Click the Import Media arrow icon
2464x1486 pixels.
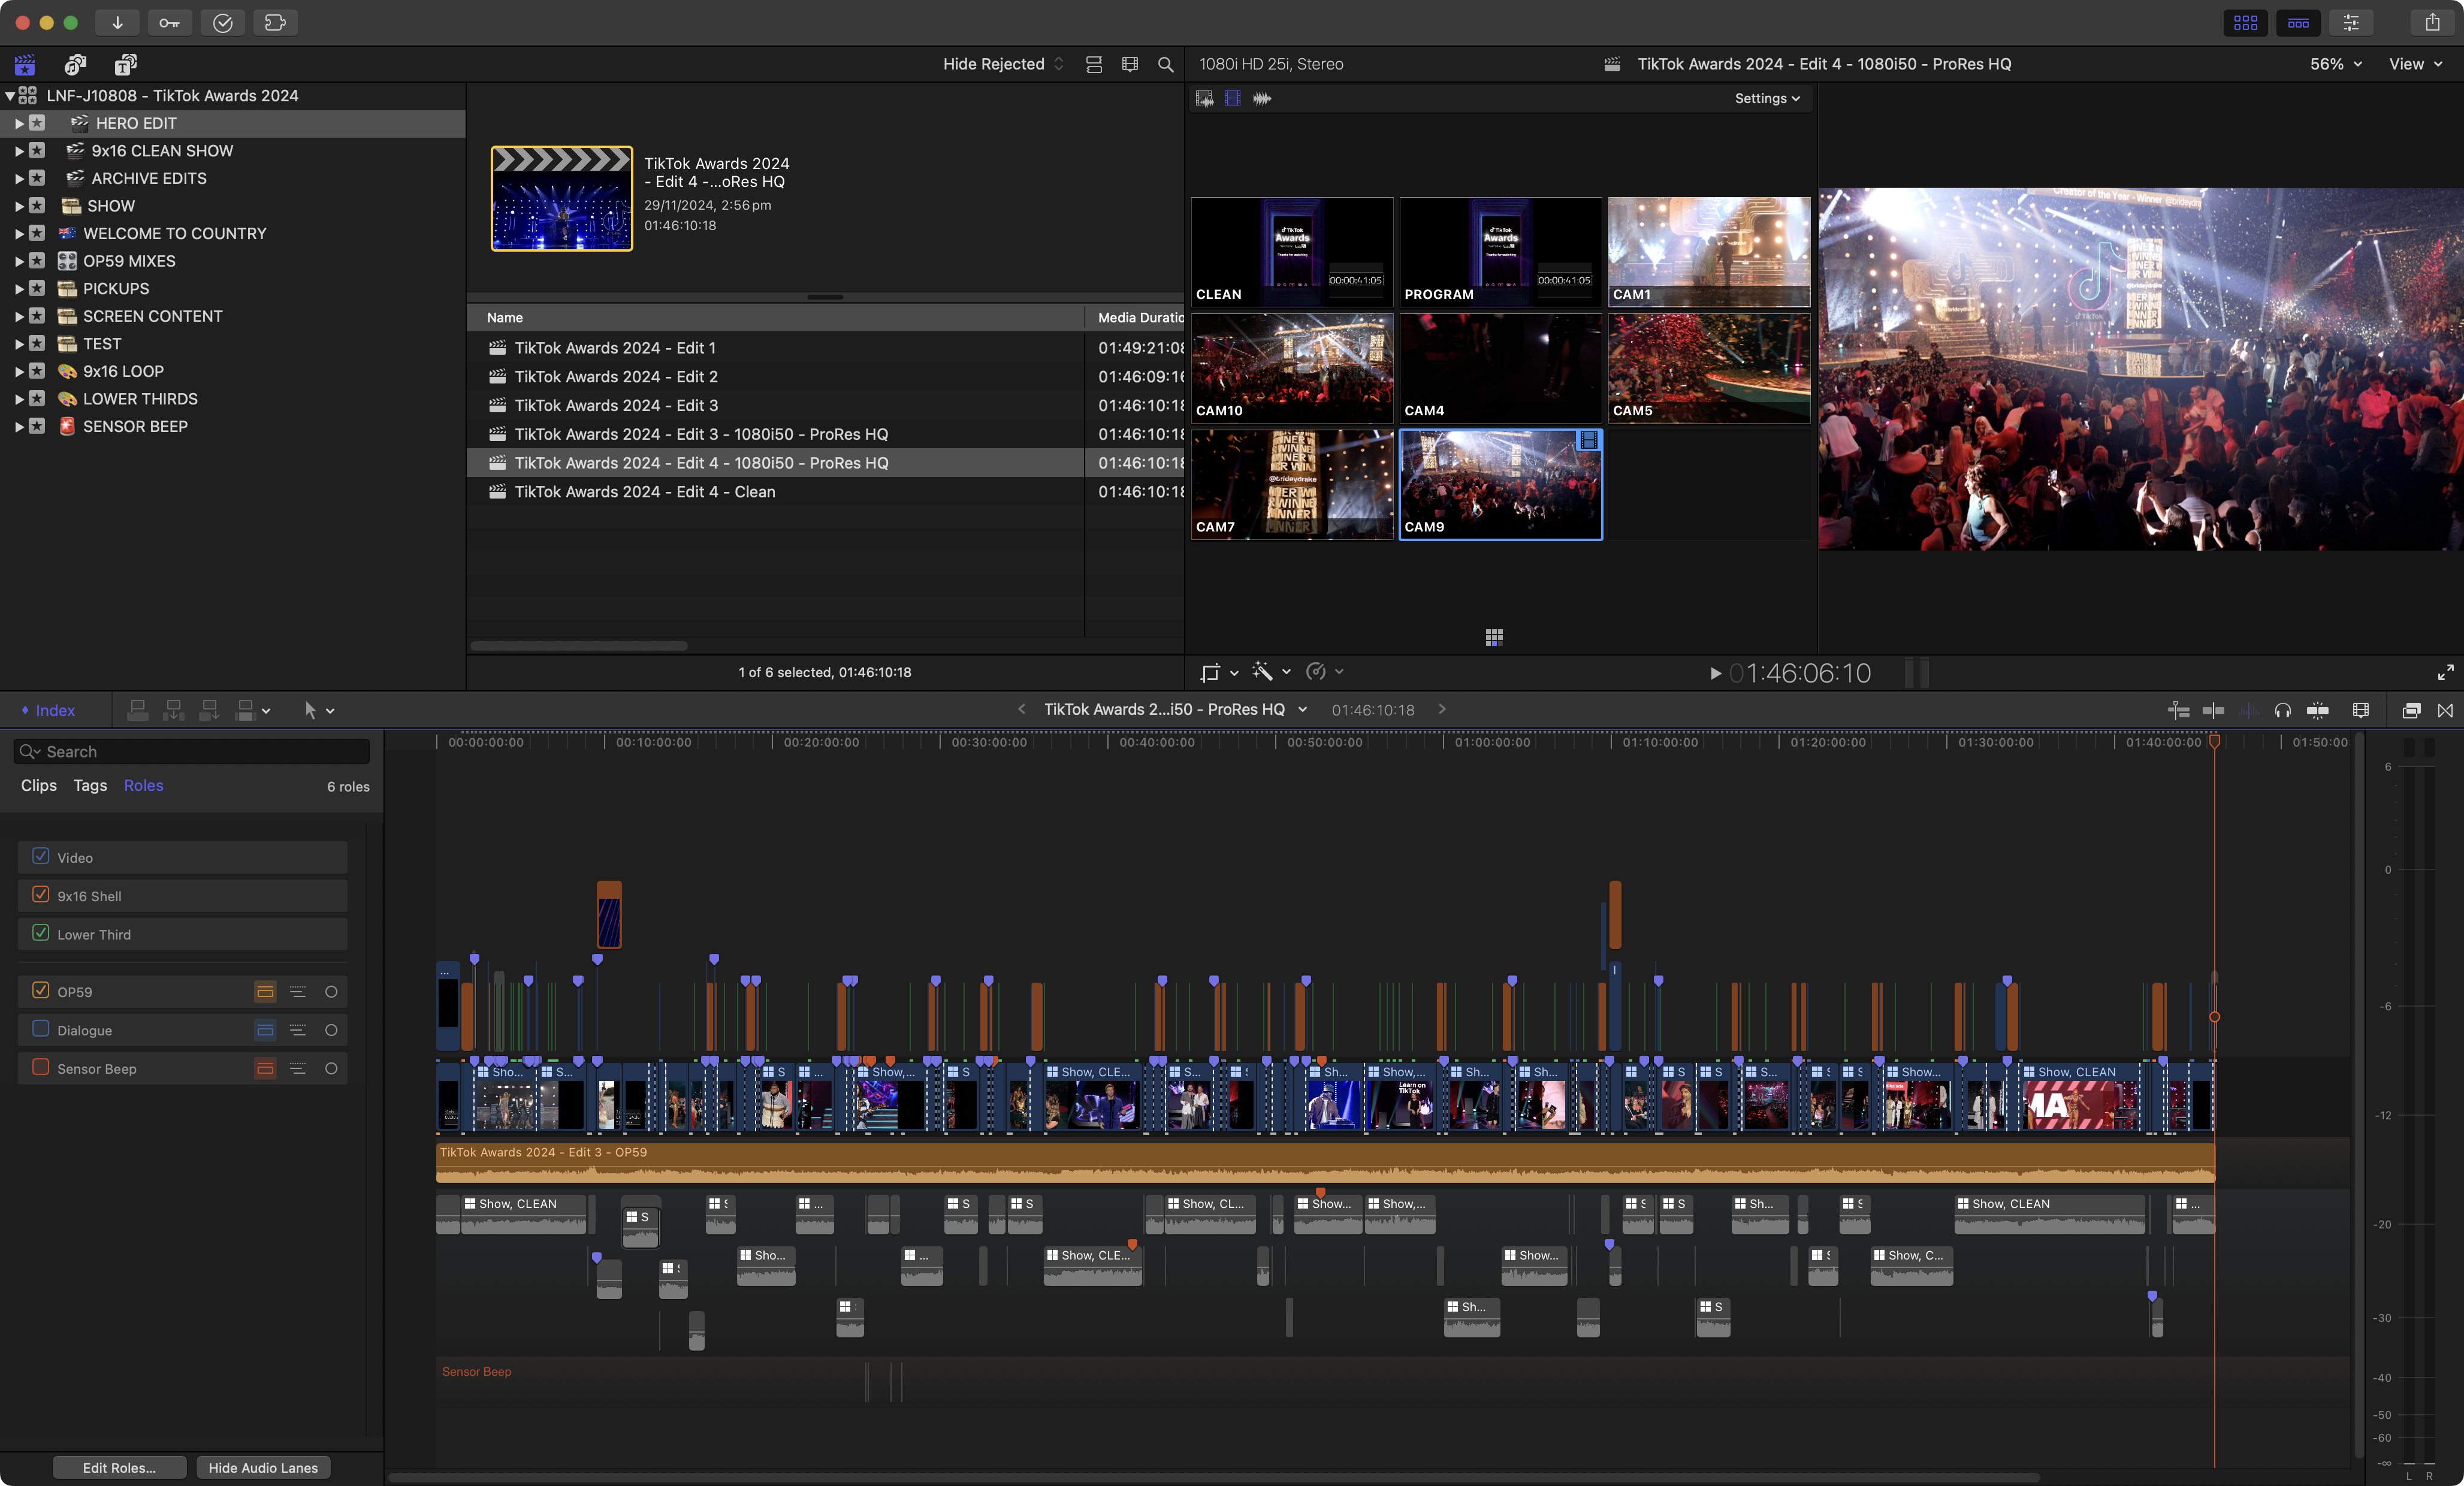click(x=117, y=22)
